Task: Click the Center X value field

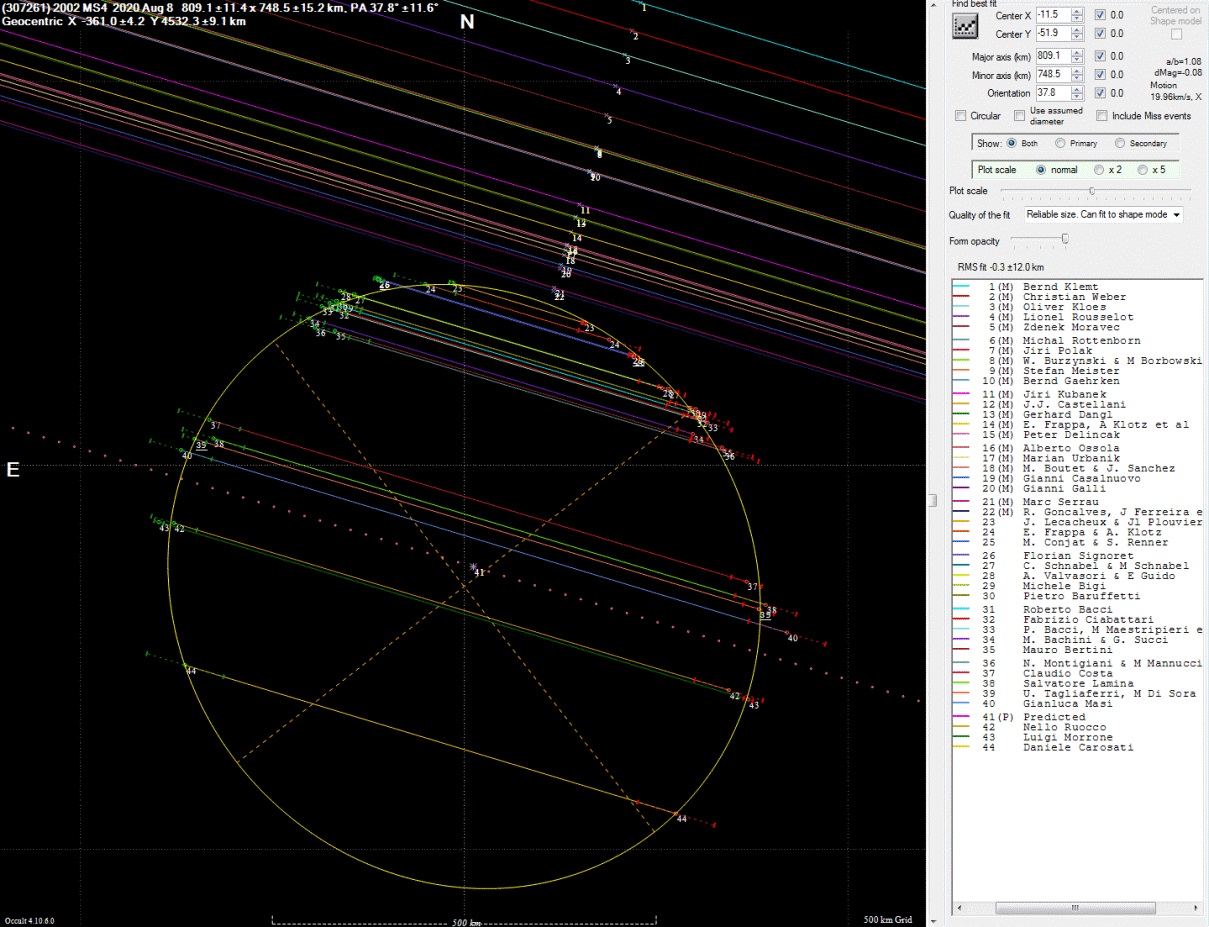Action: point(1052,15)
